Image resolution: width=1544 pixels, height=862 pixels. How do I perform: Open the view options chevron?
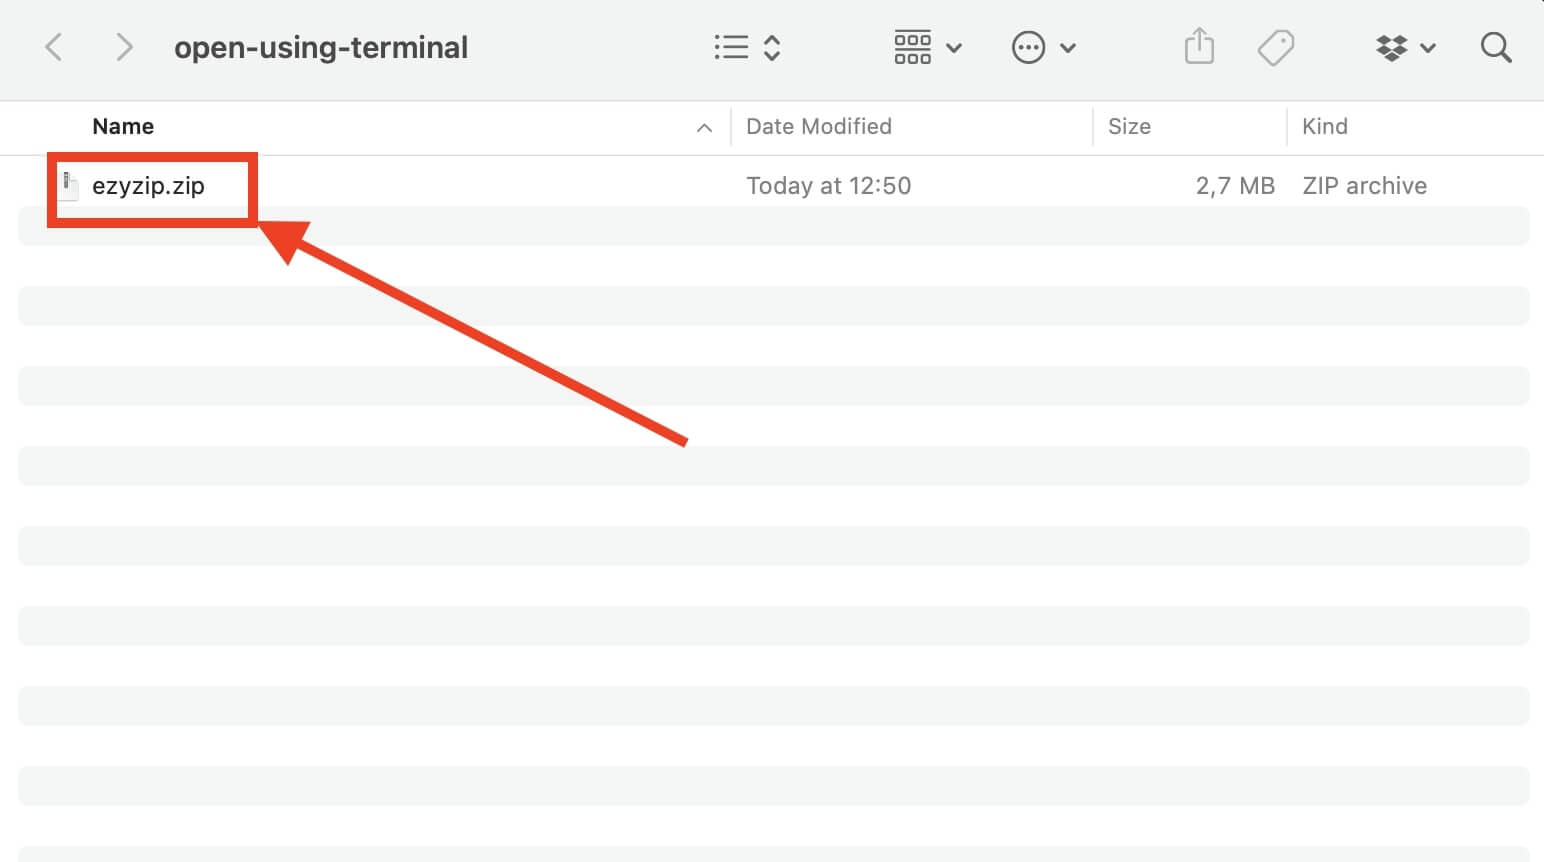click(774, 46)
